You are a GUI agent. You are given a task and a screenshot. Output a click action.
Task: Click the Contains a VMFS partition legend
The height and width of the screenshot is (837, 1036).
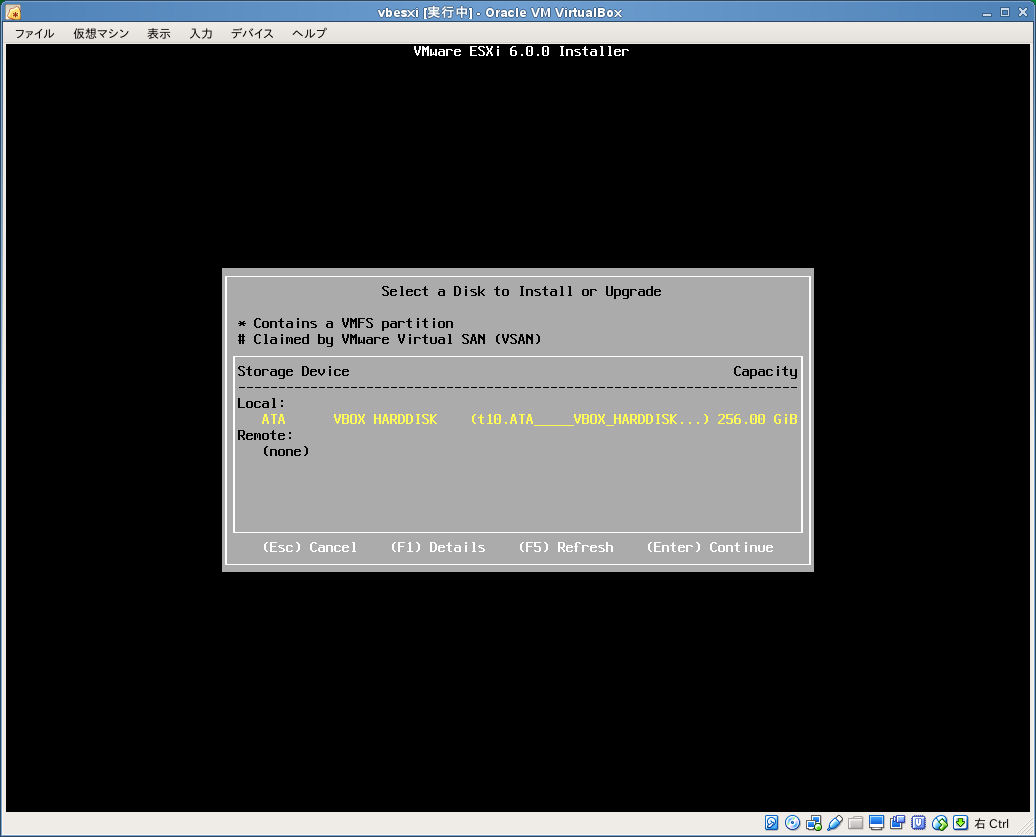click(346, 324)
